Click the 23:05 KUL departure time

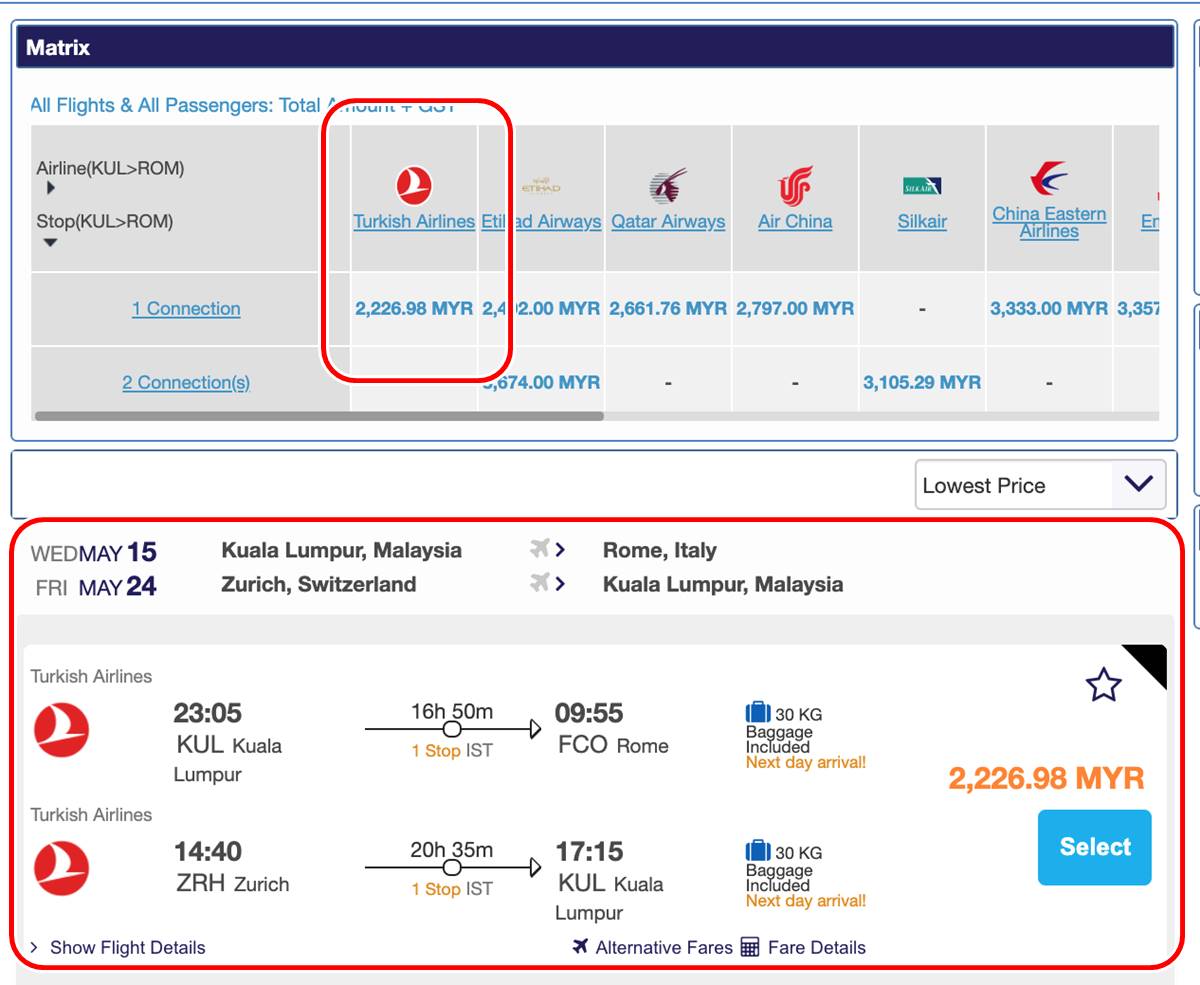(208, 713)
